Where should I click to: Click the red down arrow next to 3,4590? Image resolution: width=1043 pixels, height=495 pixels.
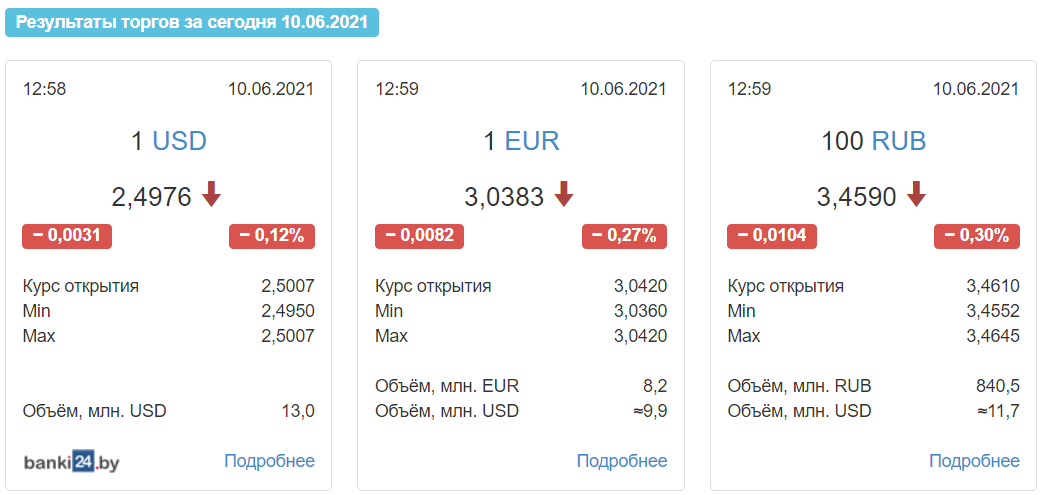[x=917, y=195]
